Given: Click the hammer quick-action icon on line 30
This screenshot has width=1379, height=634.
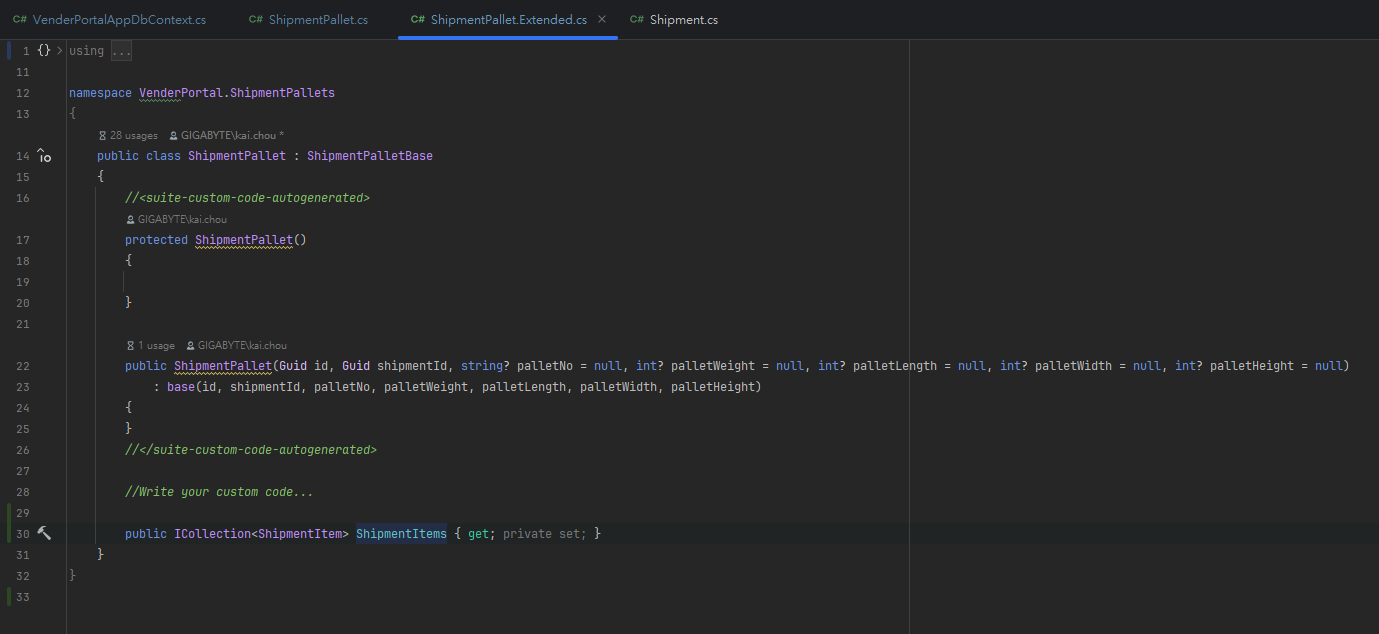Looking at the screenshot, I should (x=44, y=534).
